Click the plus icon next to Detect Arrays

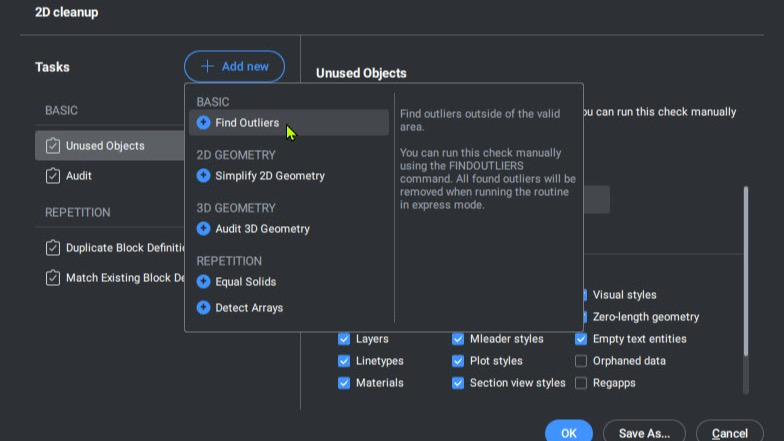tap(204, 308)
